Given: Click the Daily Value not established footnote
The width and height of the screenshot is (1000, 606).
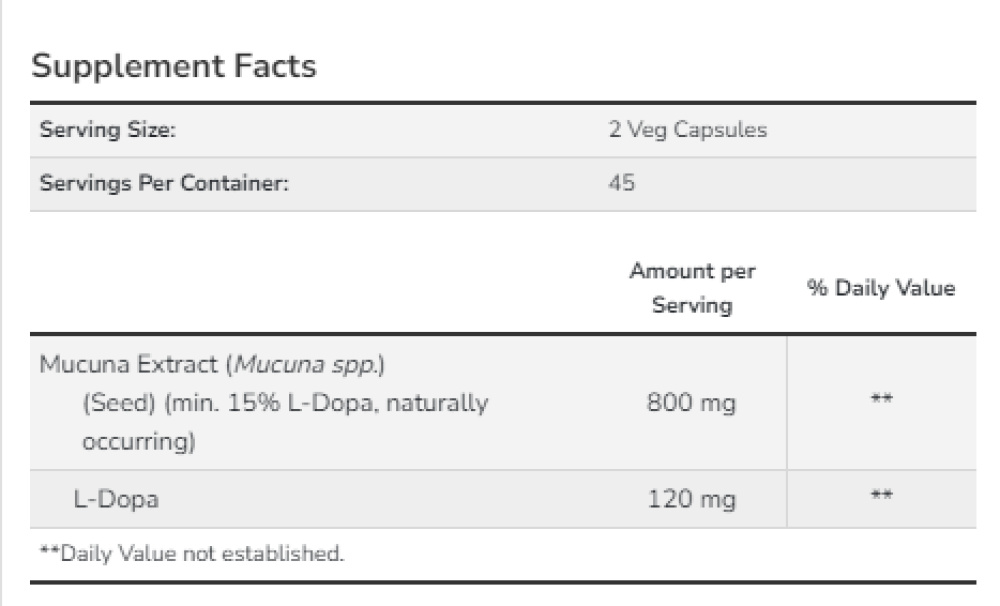Looking at the screenshot, I should point(191,553).
